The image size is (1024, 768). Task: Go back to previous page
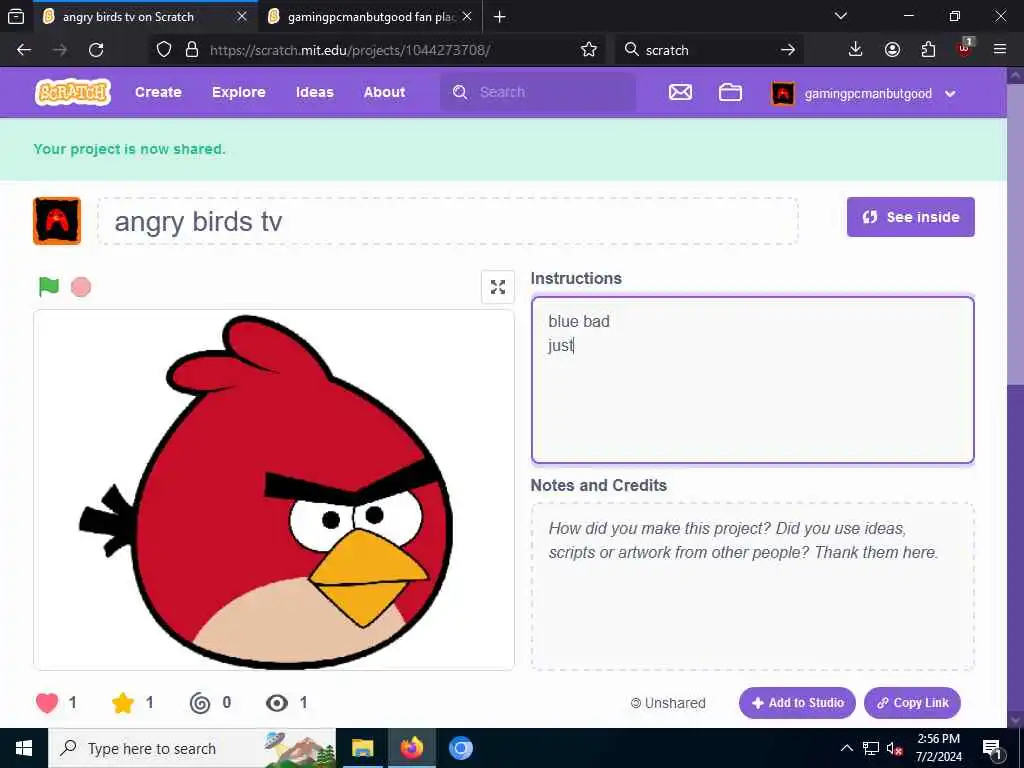point(24,50)
